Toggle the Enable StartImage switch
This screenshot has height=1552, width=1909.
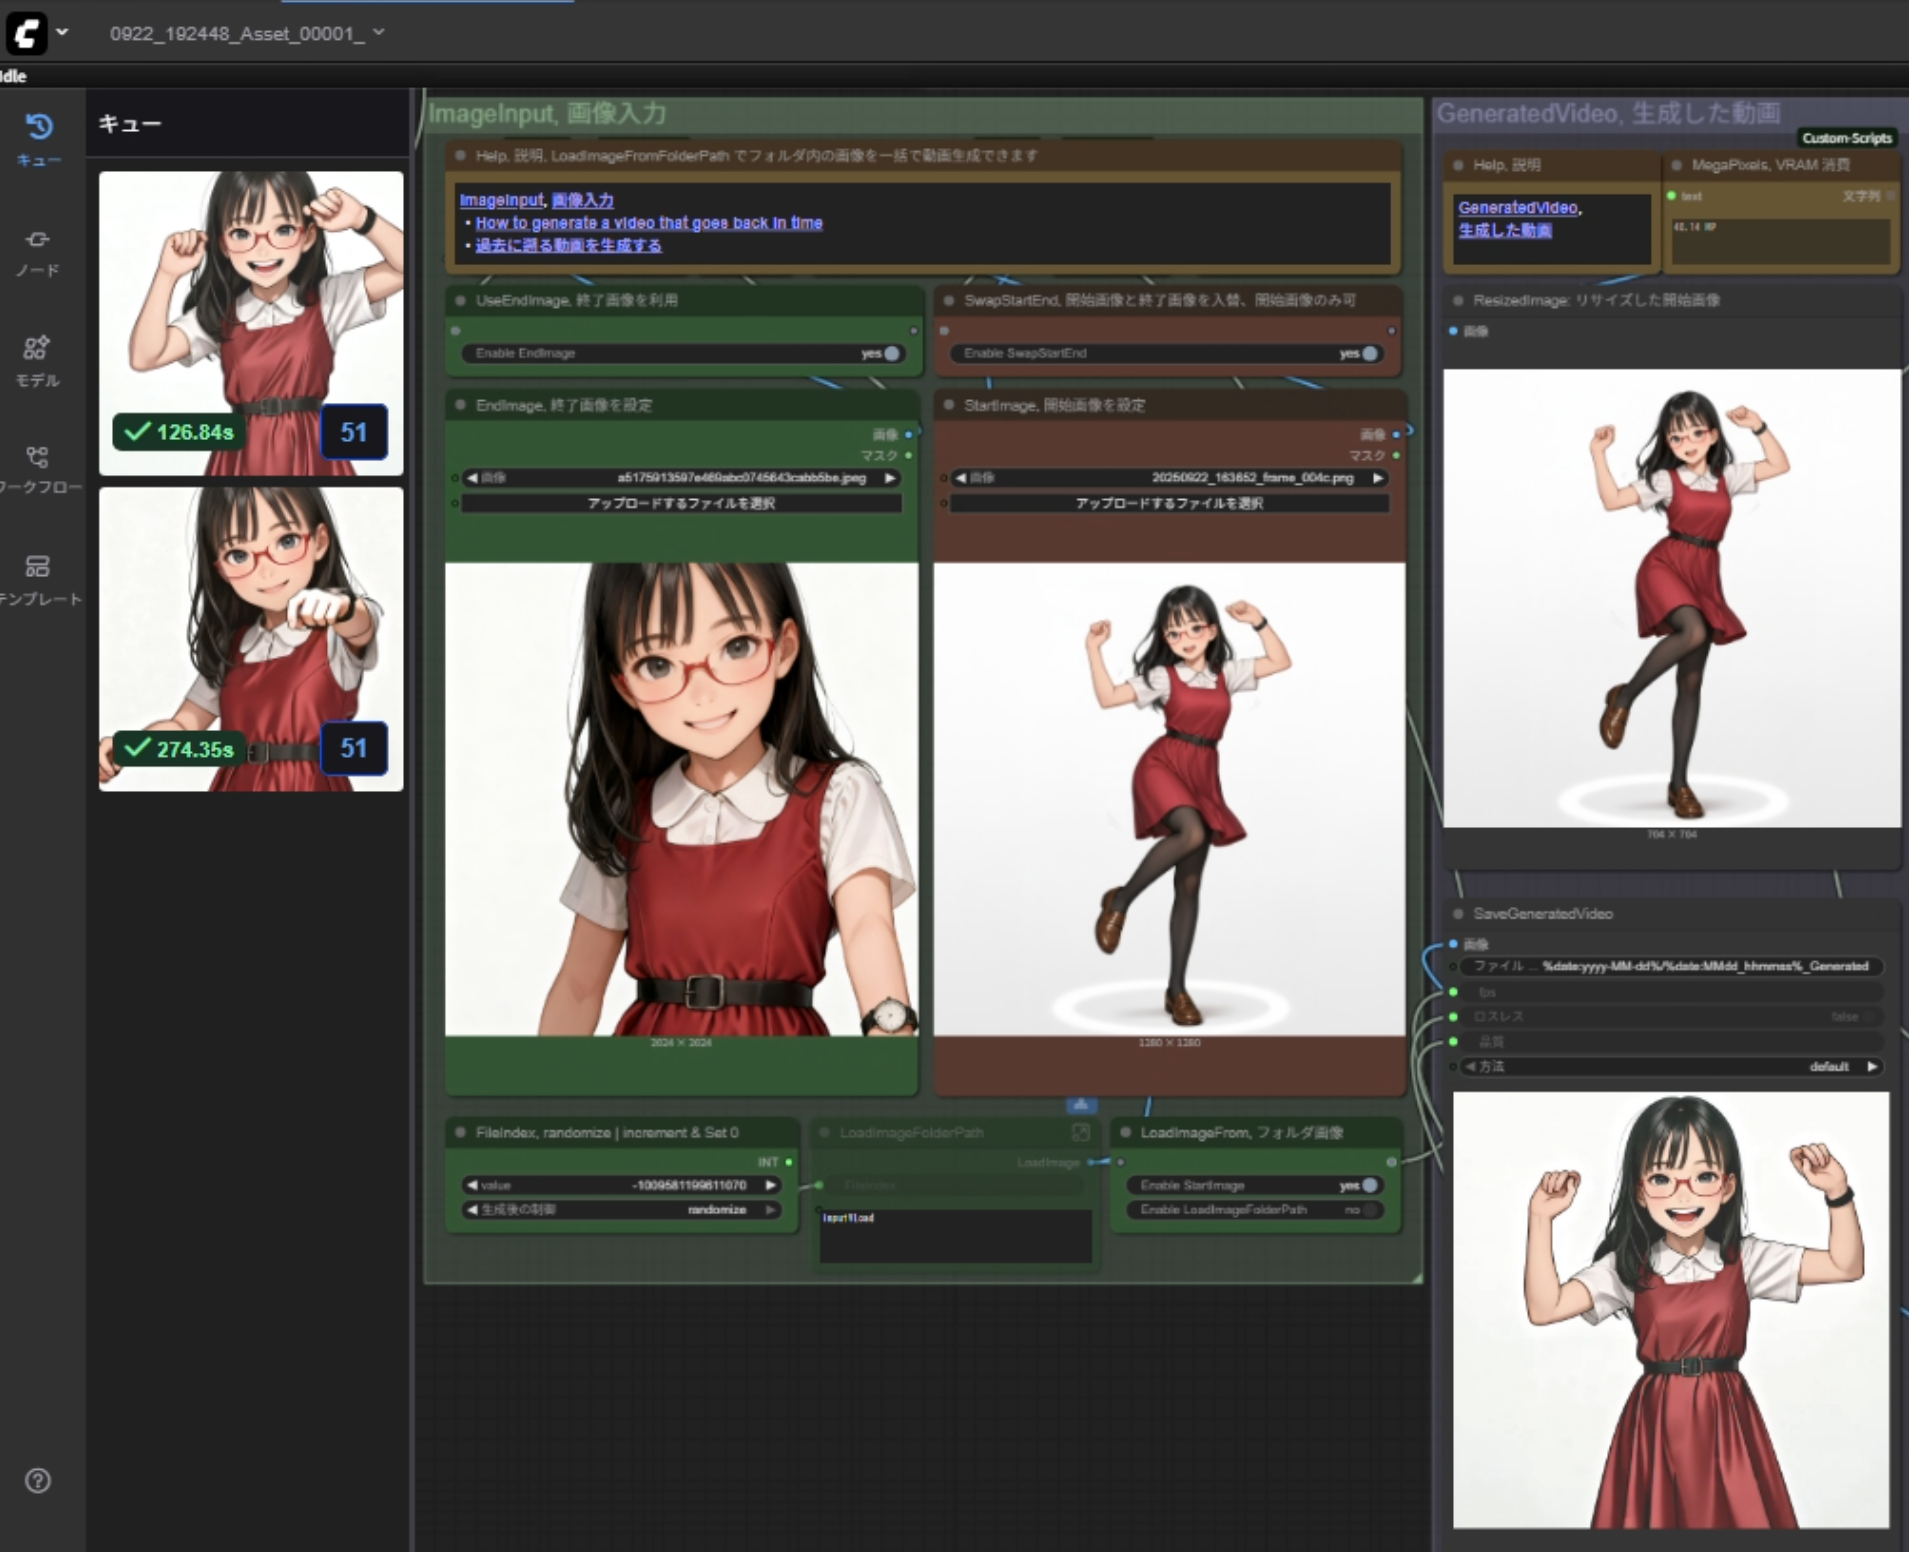(x=1368, y=1185)
